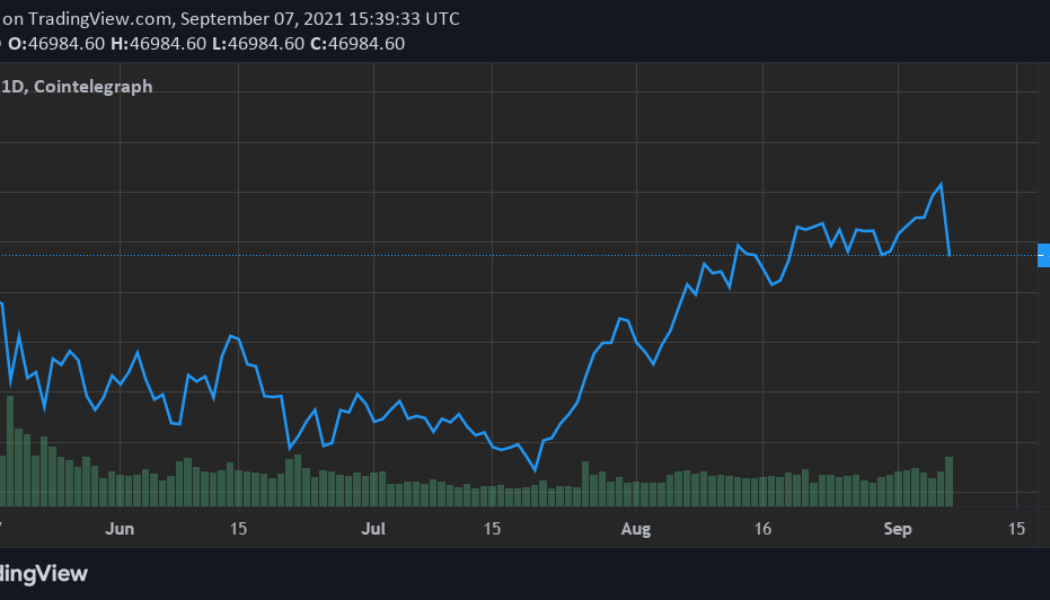This screenshot has height=600, width=1050.
Task: Select the blue current price tag on right edge
Action: 1044,256
